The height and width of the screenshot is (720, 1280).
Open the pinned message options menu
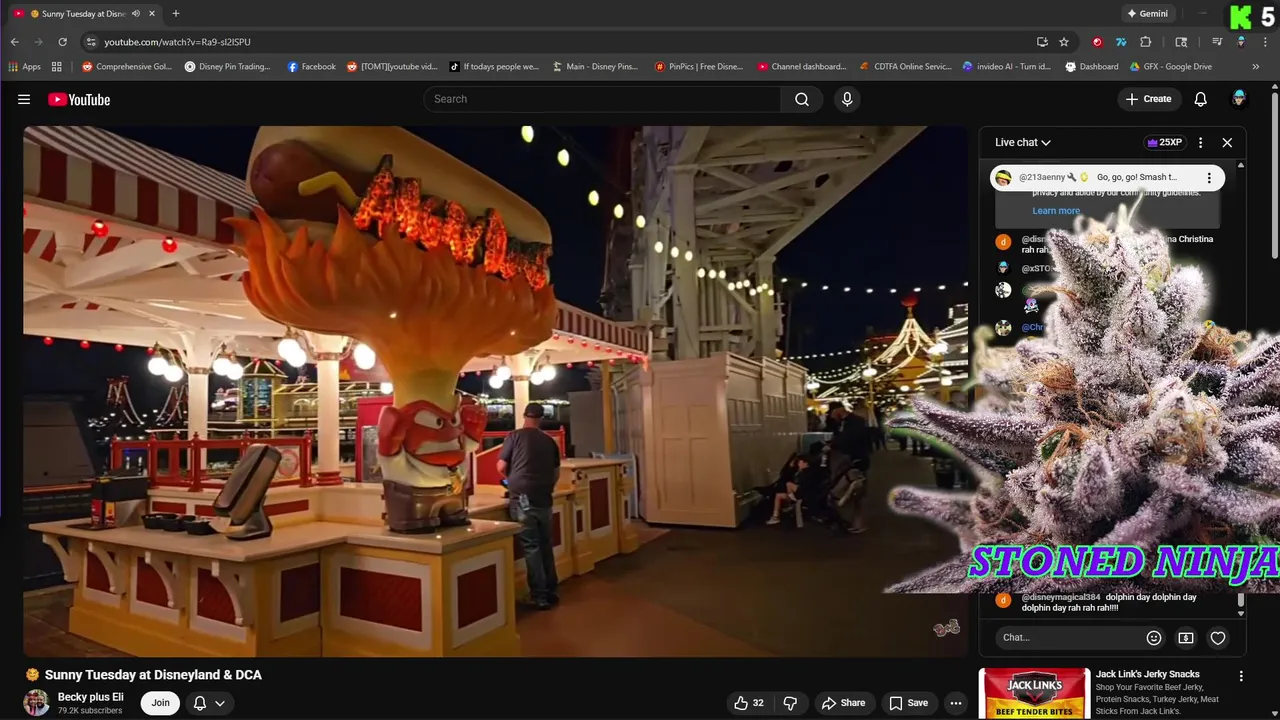tap(1209, 178)
